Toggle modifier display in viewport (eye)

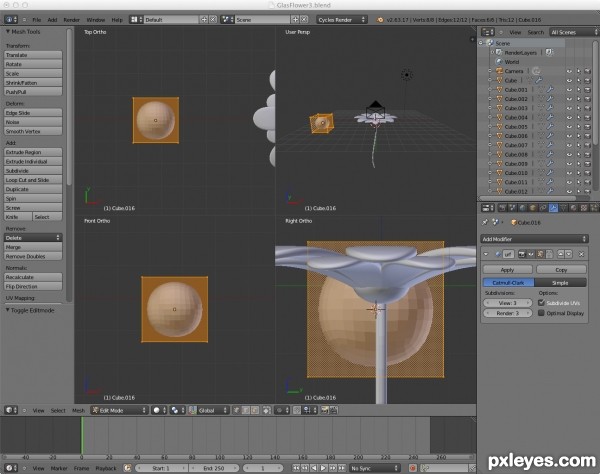531,254
